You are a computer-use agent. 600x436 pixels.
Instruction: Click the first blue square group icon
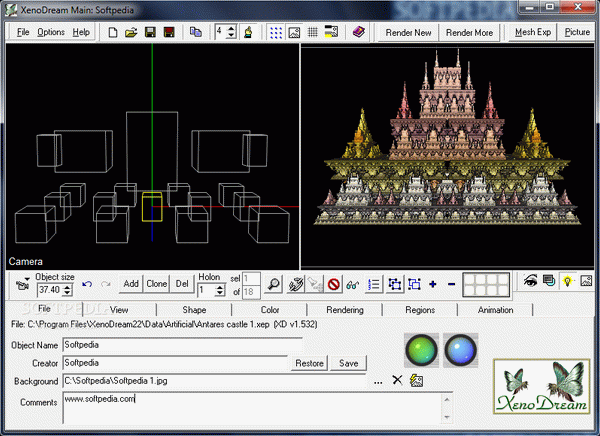395,284
